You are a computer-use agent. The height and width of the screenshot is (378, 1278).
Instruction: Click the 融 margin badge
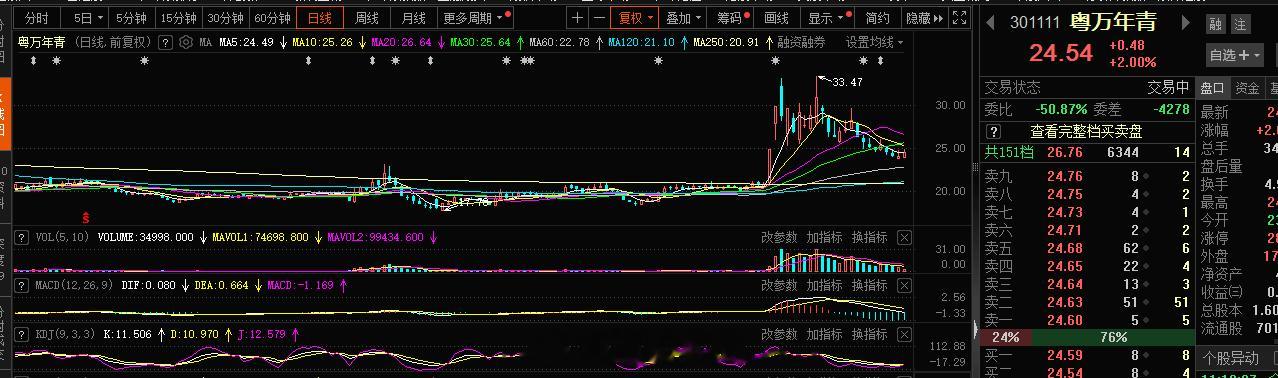point(1216,25)
